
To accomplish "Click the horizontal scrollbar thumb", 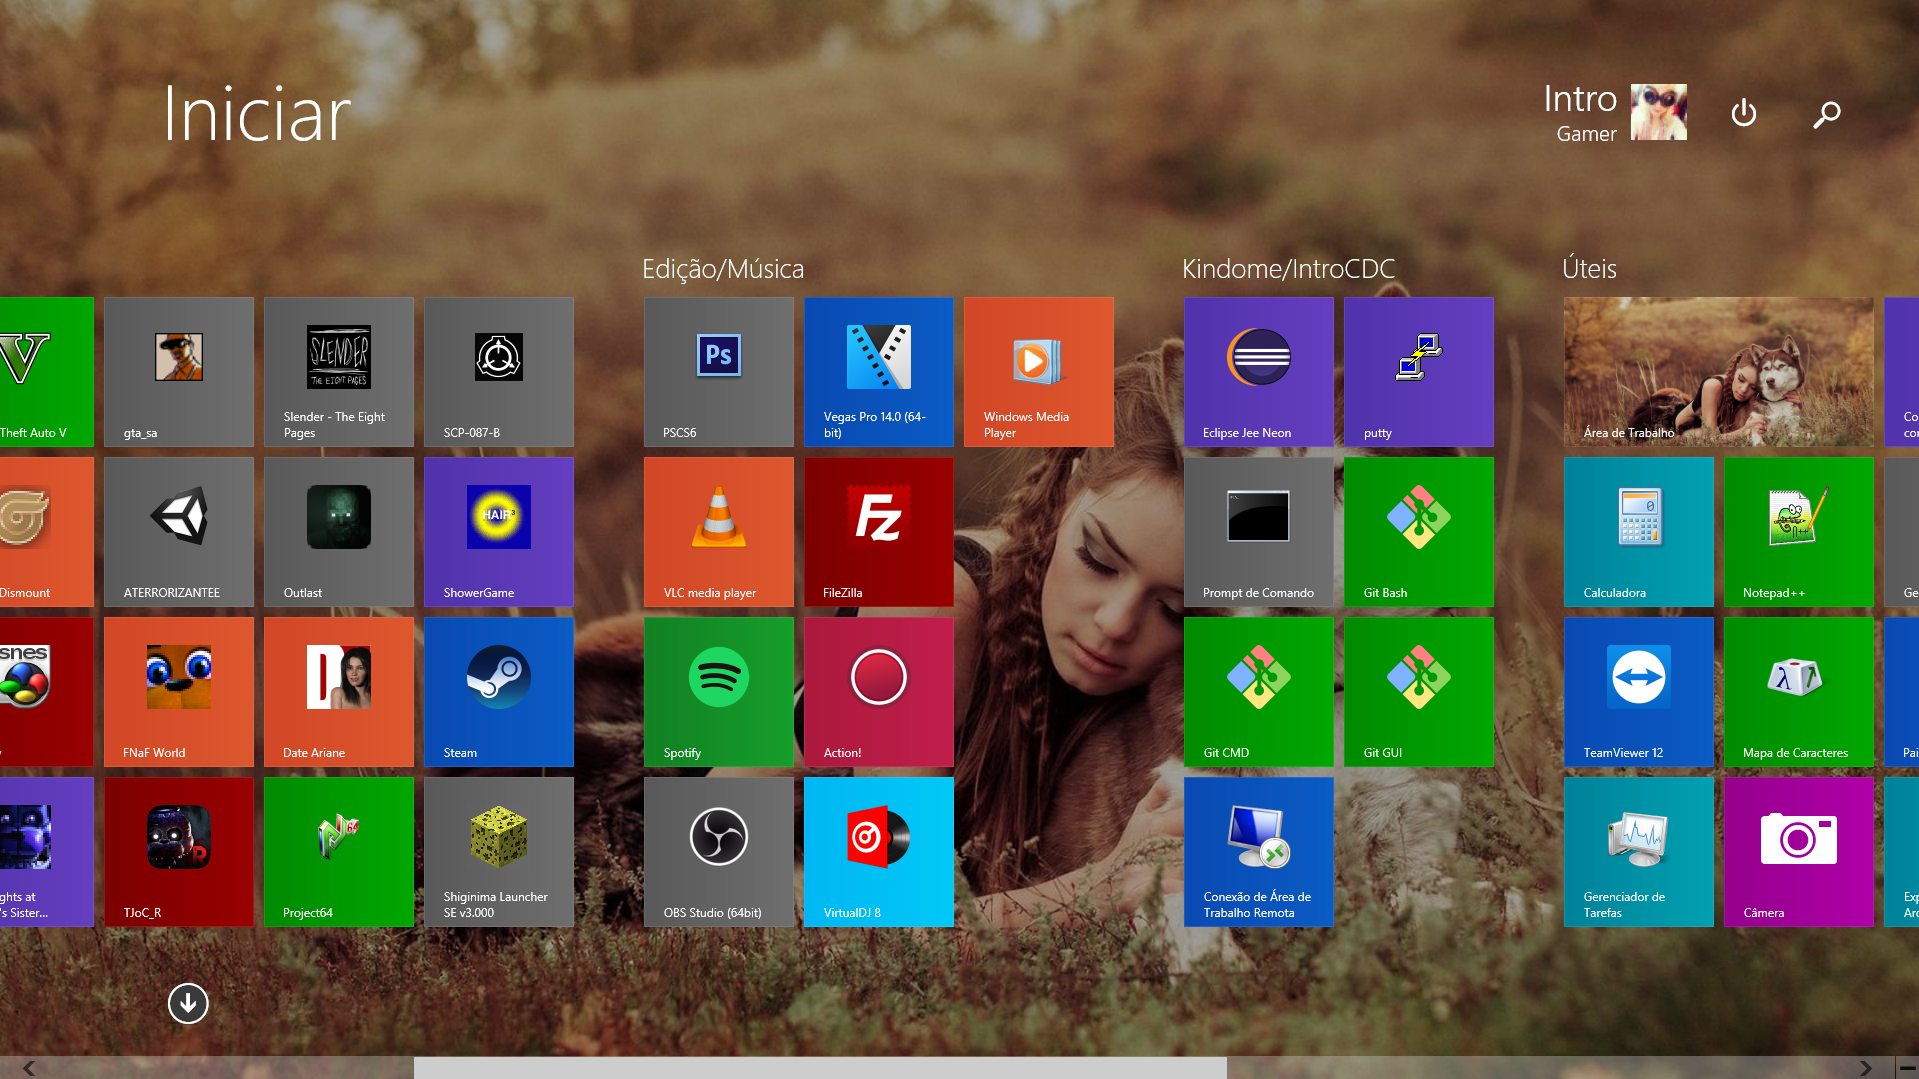I will click(820, 1068).
